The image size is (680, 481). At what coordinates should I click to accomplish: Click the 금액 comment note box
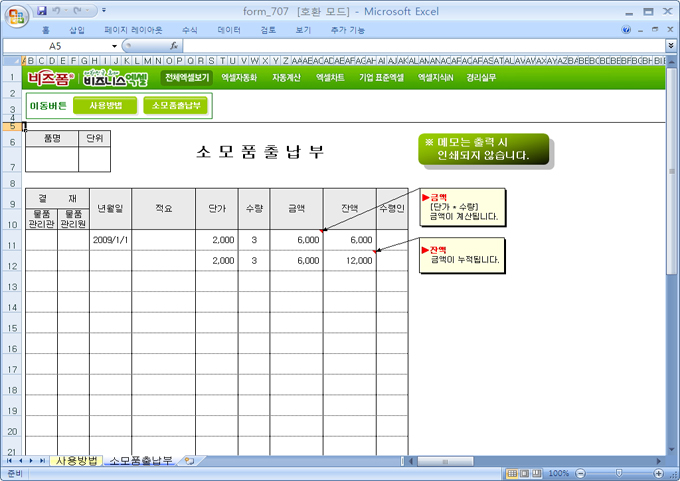(x=462, y=207)
